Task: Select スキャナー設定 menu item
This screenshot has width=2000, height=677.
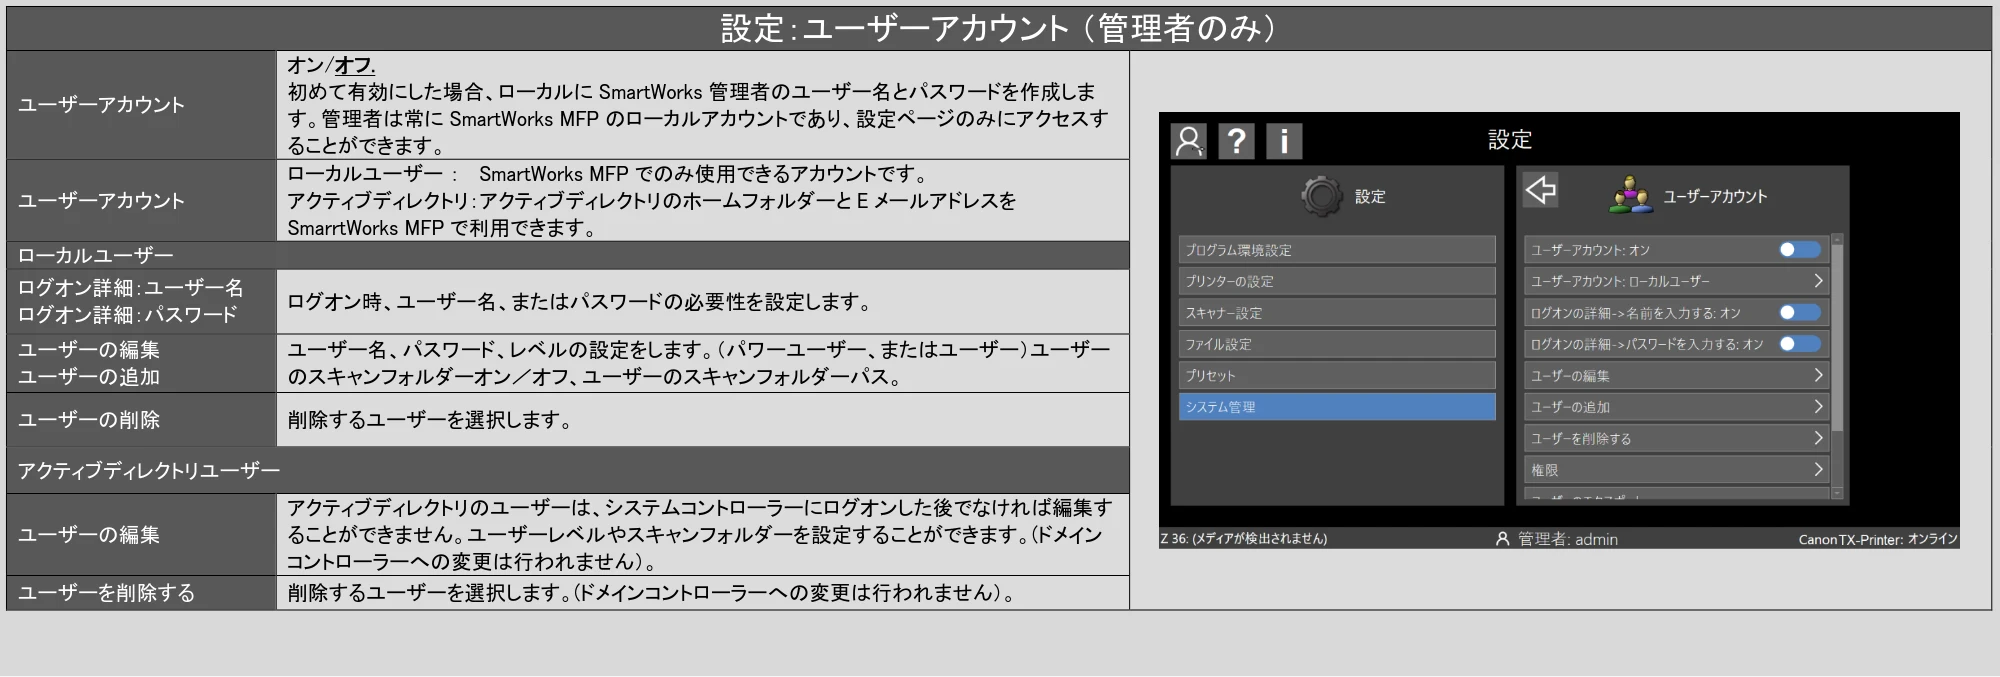Action: coord(1337,313)
